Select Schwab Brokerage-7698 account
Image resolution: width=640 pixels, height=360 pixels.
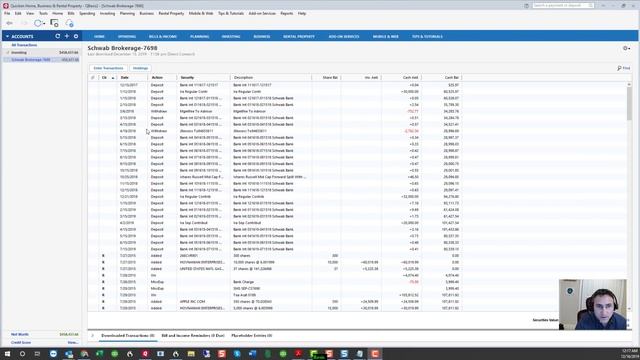click(31, 60)
